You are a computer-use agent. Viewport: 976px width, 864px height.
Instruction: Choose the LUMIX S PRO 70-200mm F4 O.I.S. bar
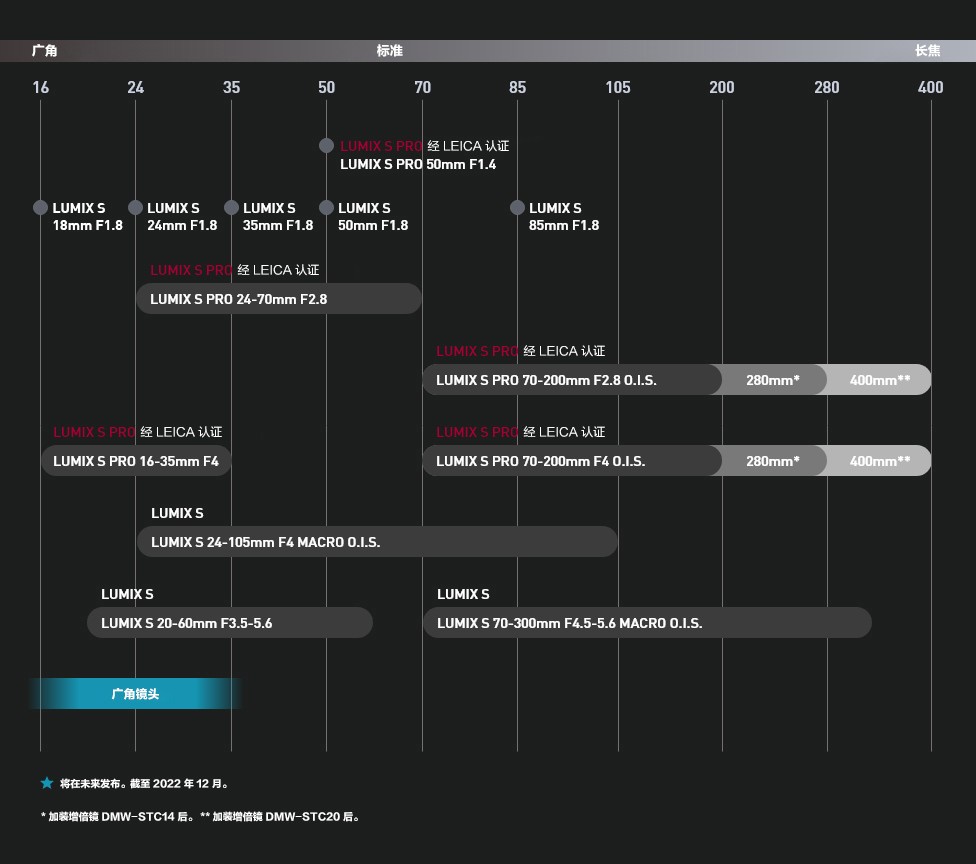click(572, 461)
